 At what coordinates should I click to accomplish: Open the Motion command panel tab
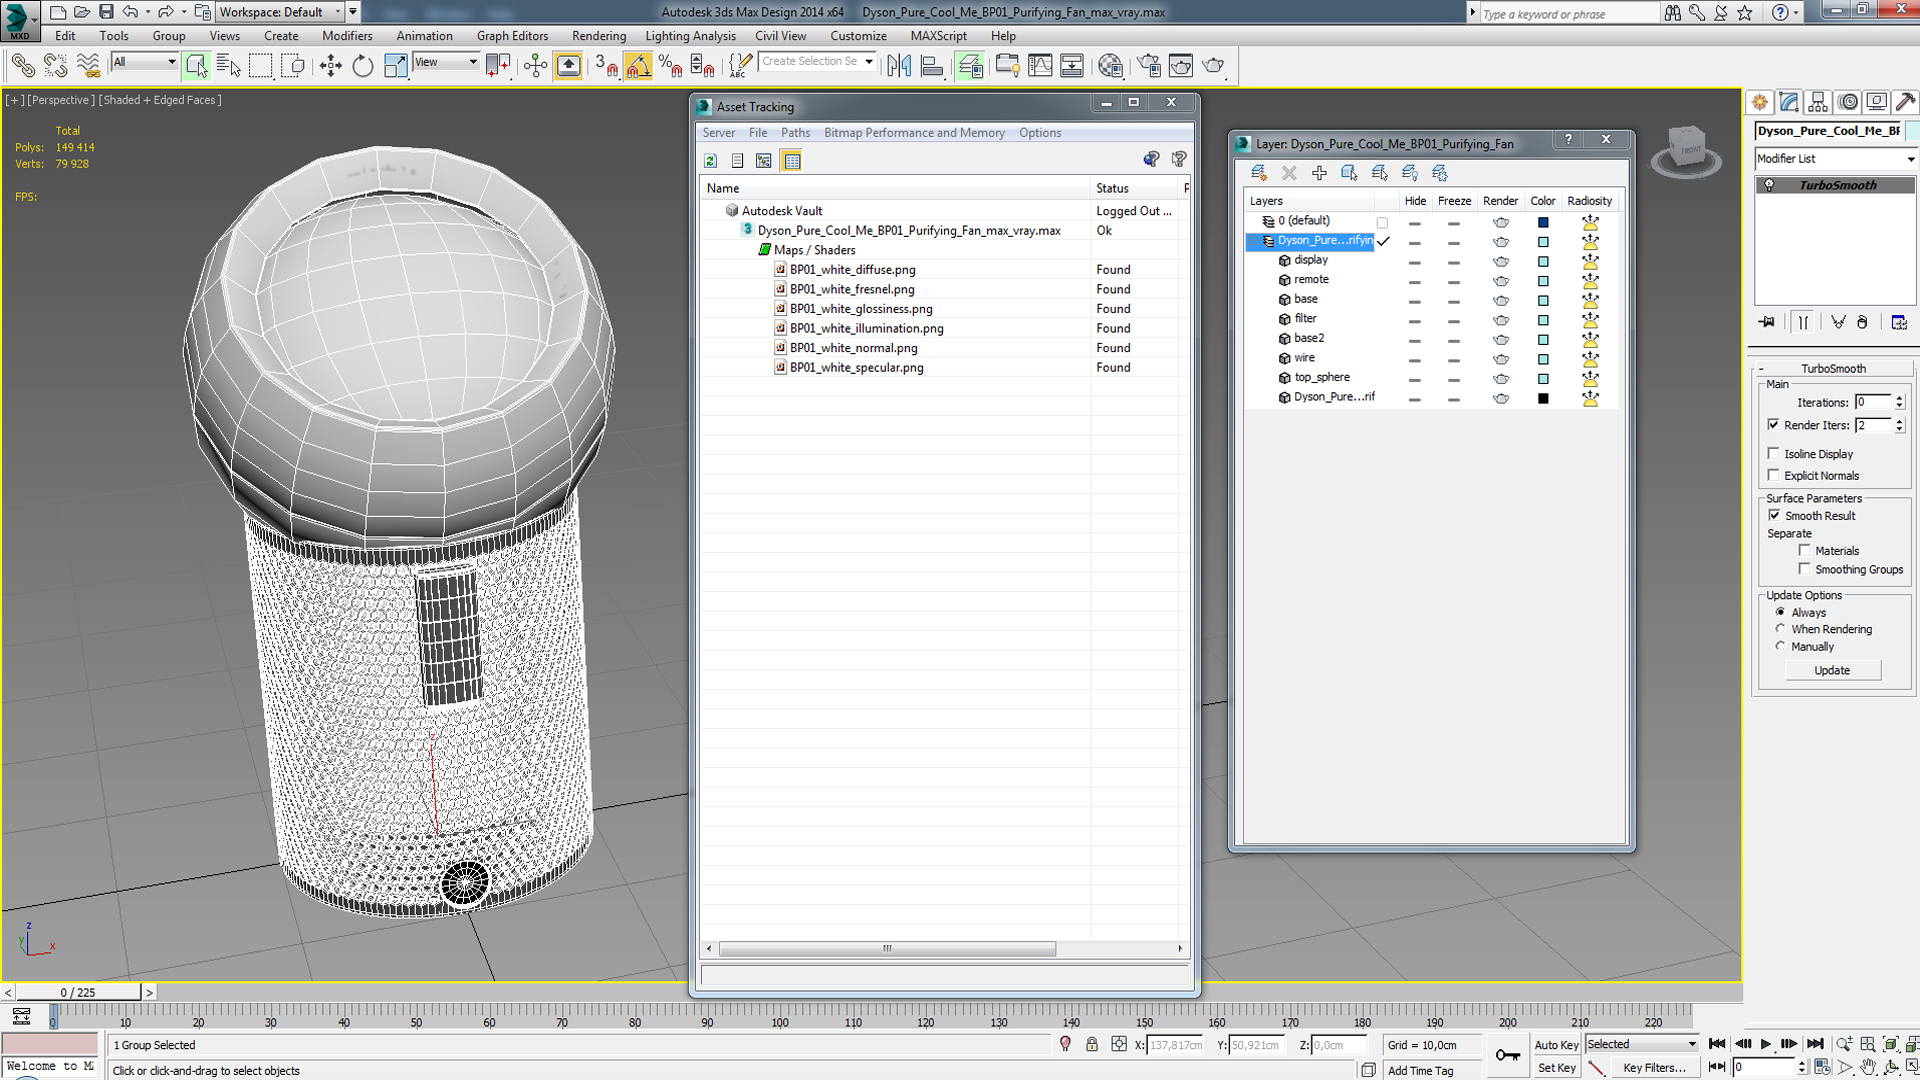1848,102
